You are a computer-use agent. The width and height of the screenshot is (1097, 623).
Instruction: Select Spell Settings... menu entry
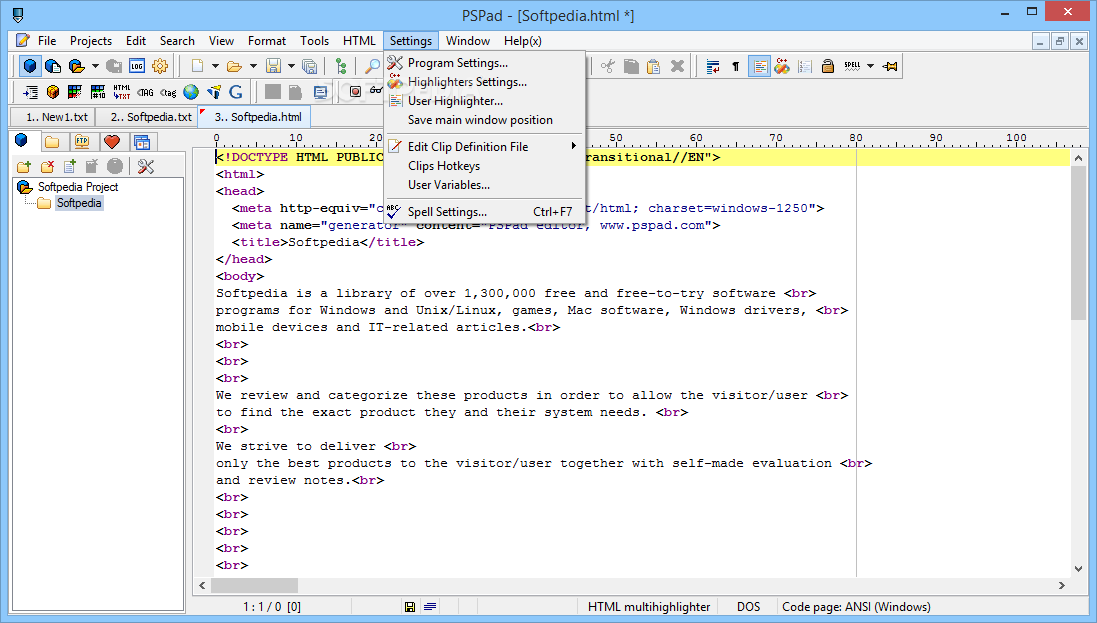pyautogui.click(x=484, y=211)
